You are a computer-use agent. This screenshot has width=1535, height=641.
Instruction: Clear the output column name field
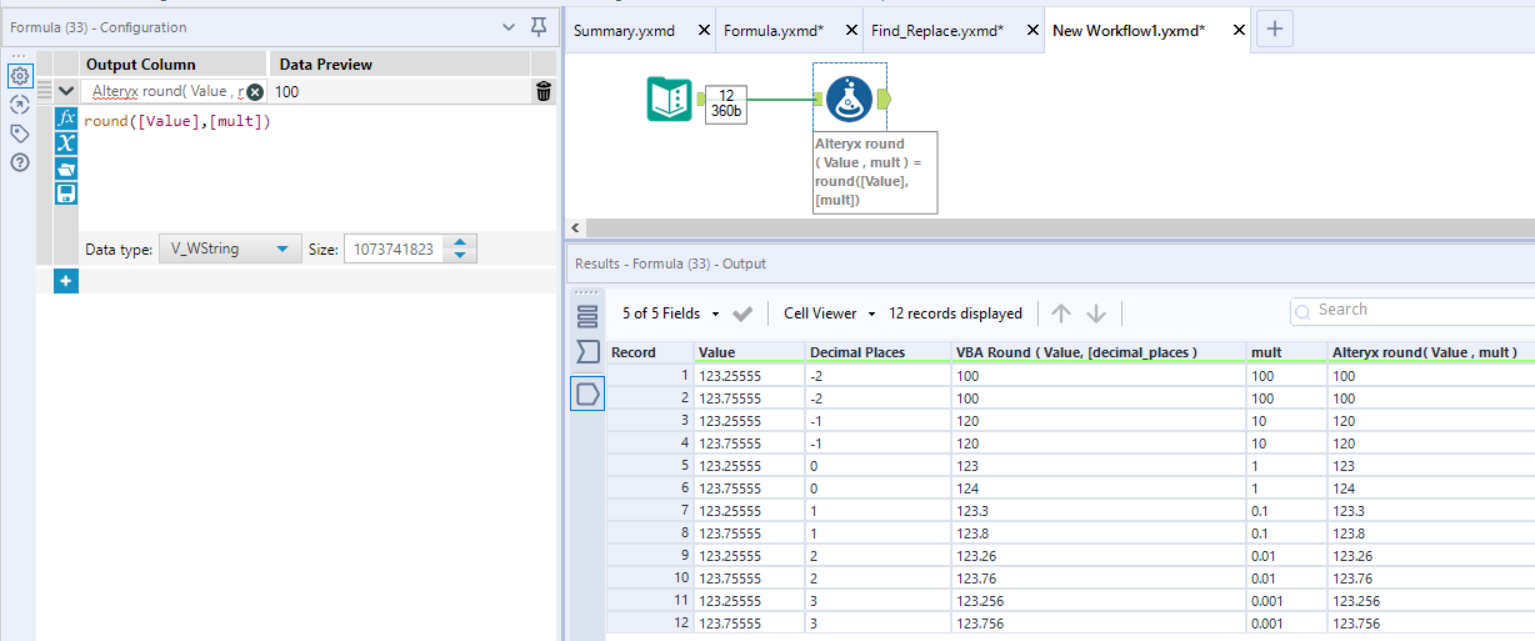[255, 92]
